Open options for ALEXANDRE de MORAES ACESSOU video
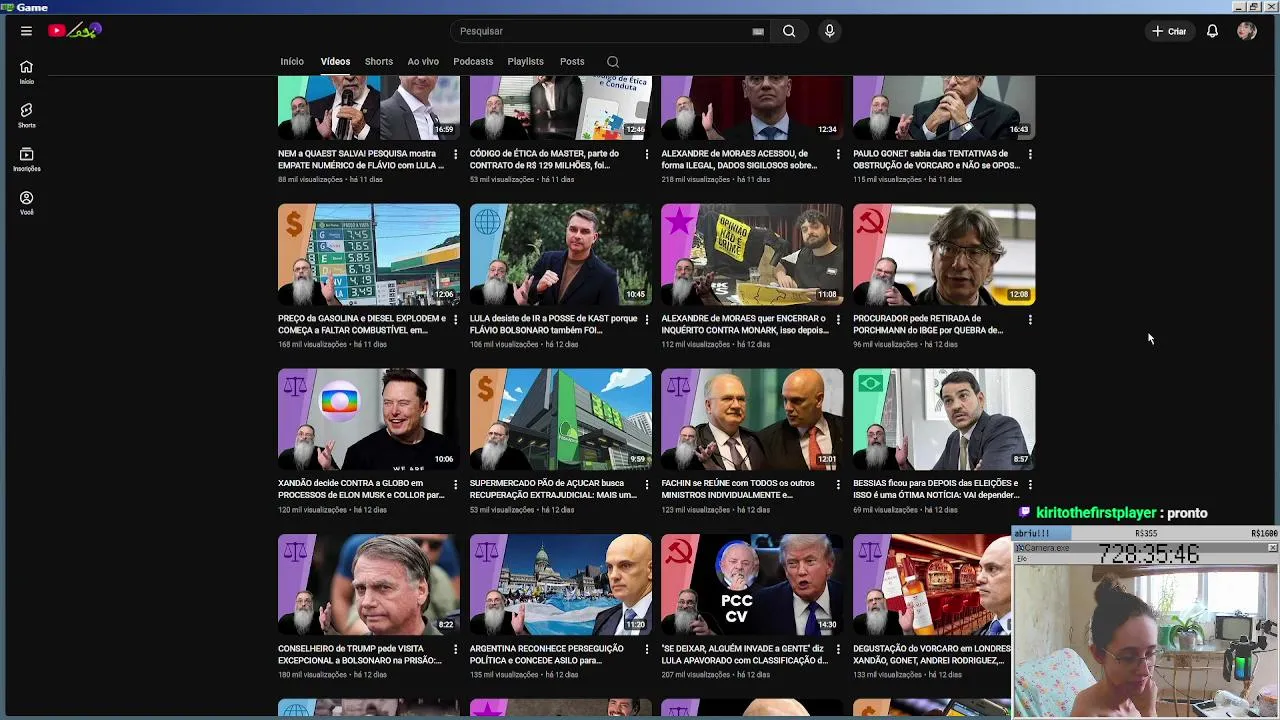The width and height of the screenshot is (1280, 720). [838, 154]
